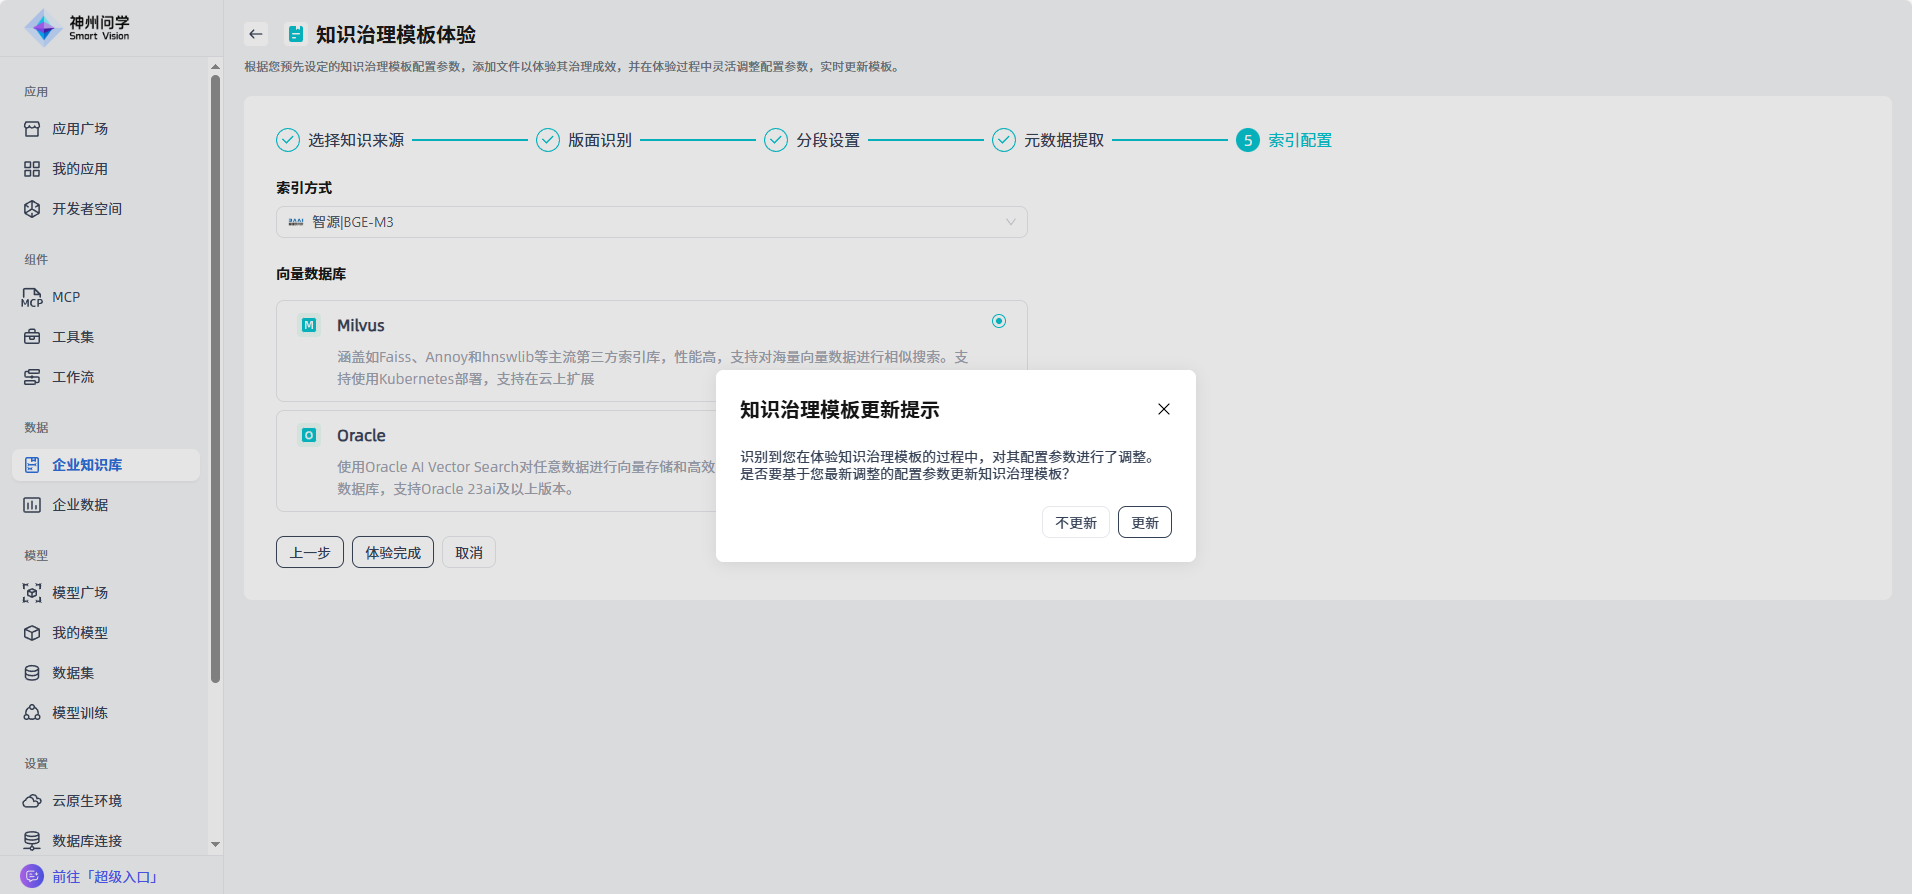1912x894 pixels.
Task: Follow the 前往「超级入口」 link
Action: pos(104,877)
